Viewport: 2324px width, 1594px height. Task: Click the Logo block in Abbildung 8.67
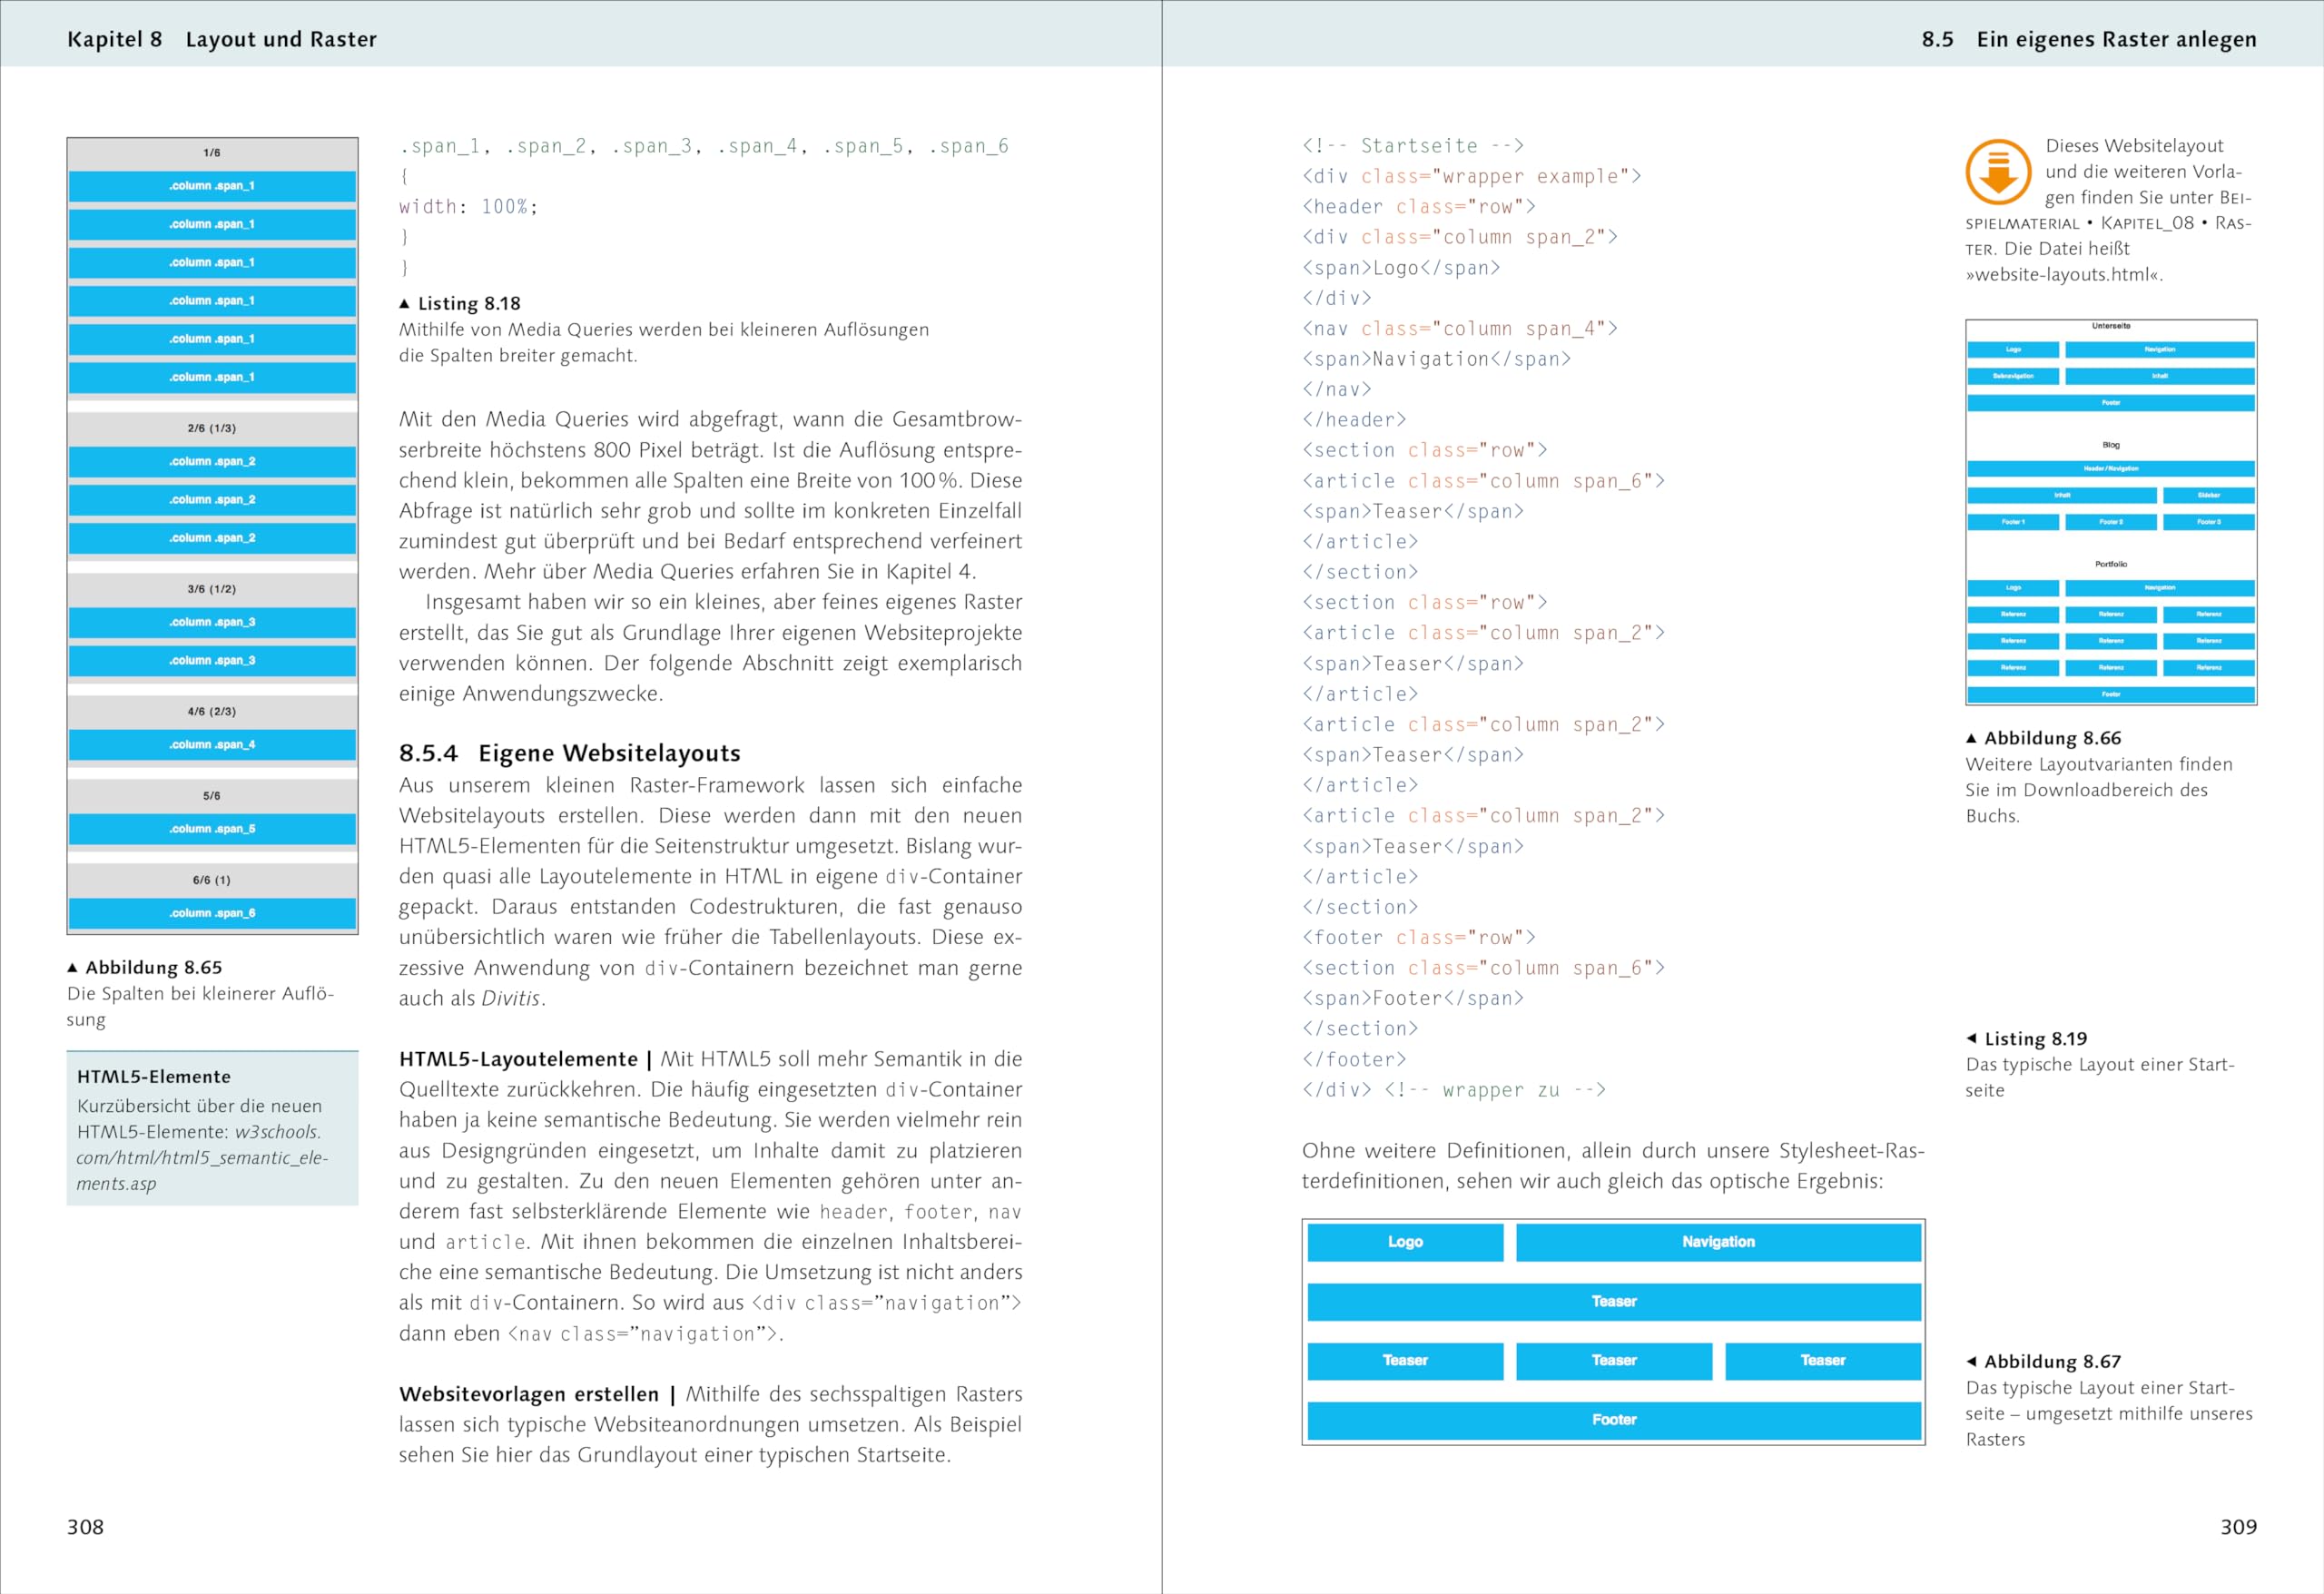(x=1405, y=1241)
